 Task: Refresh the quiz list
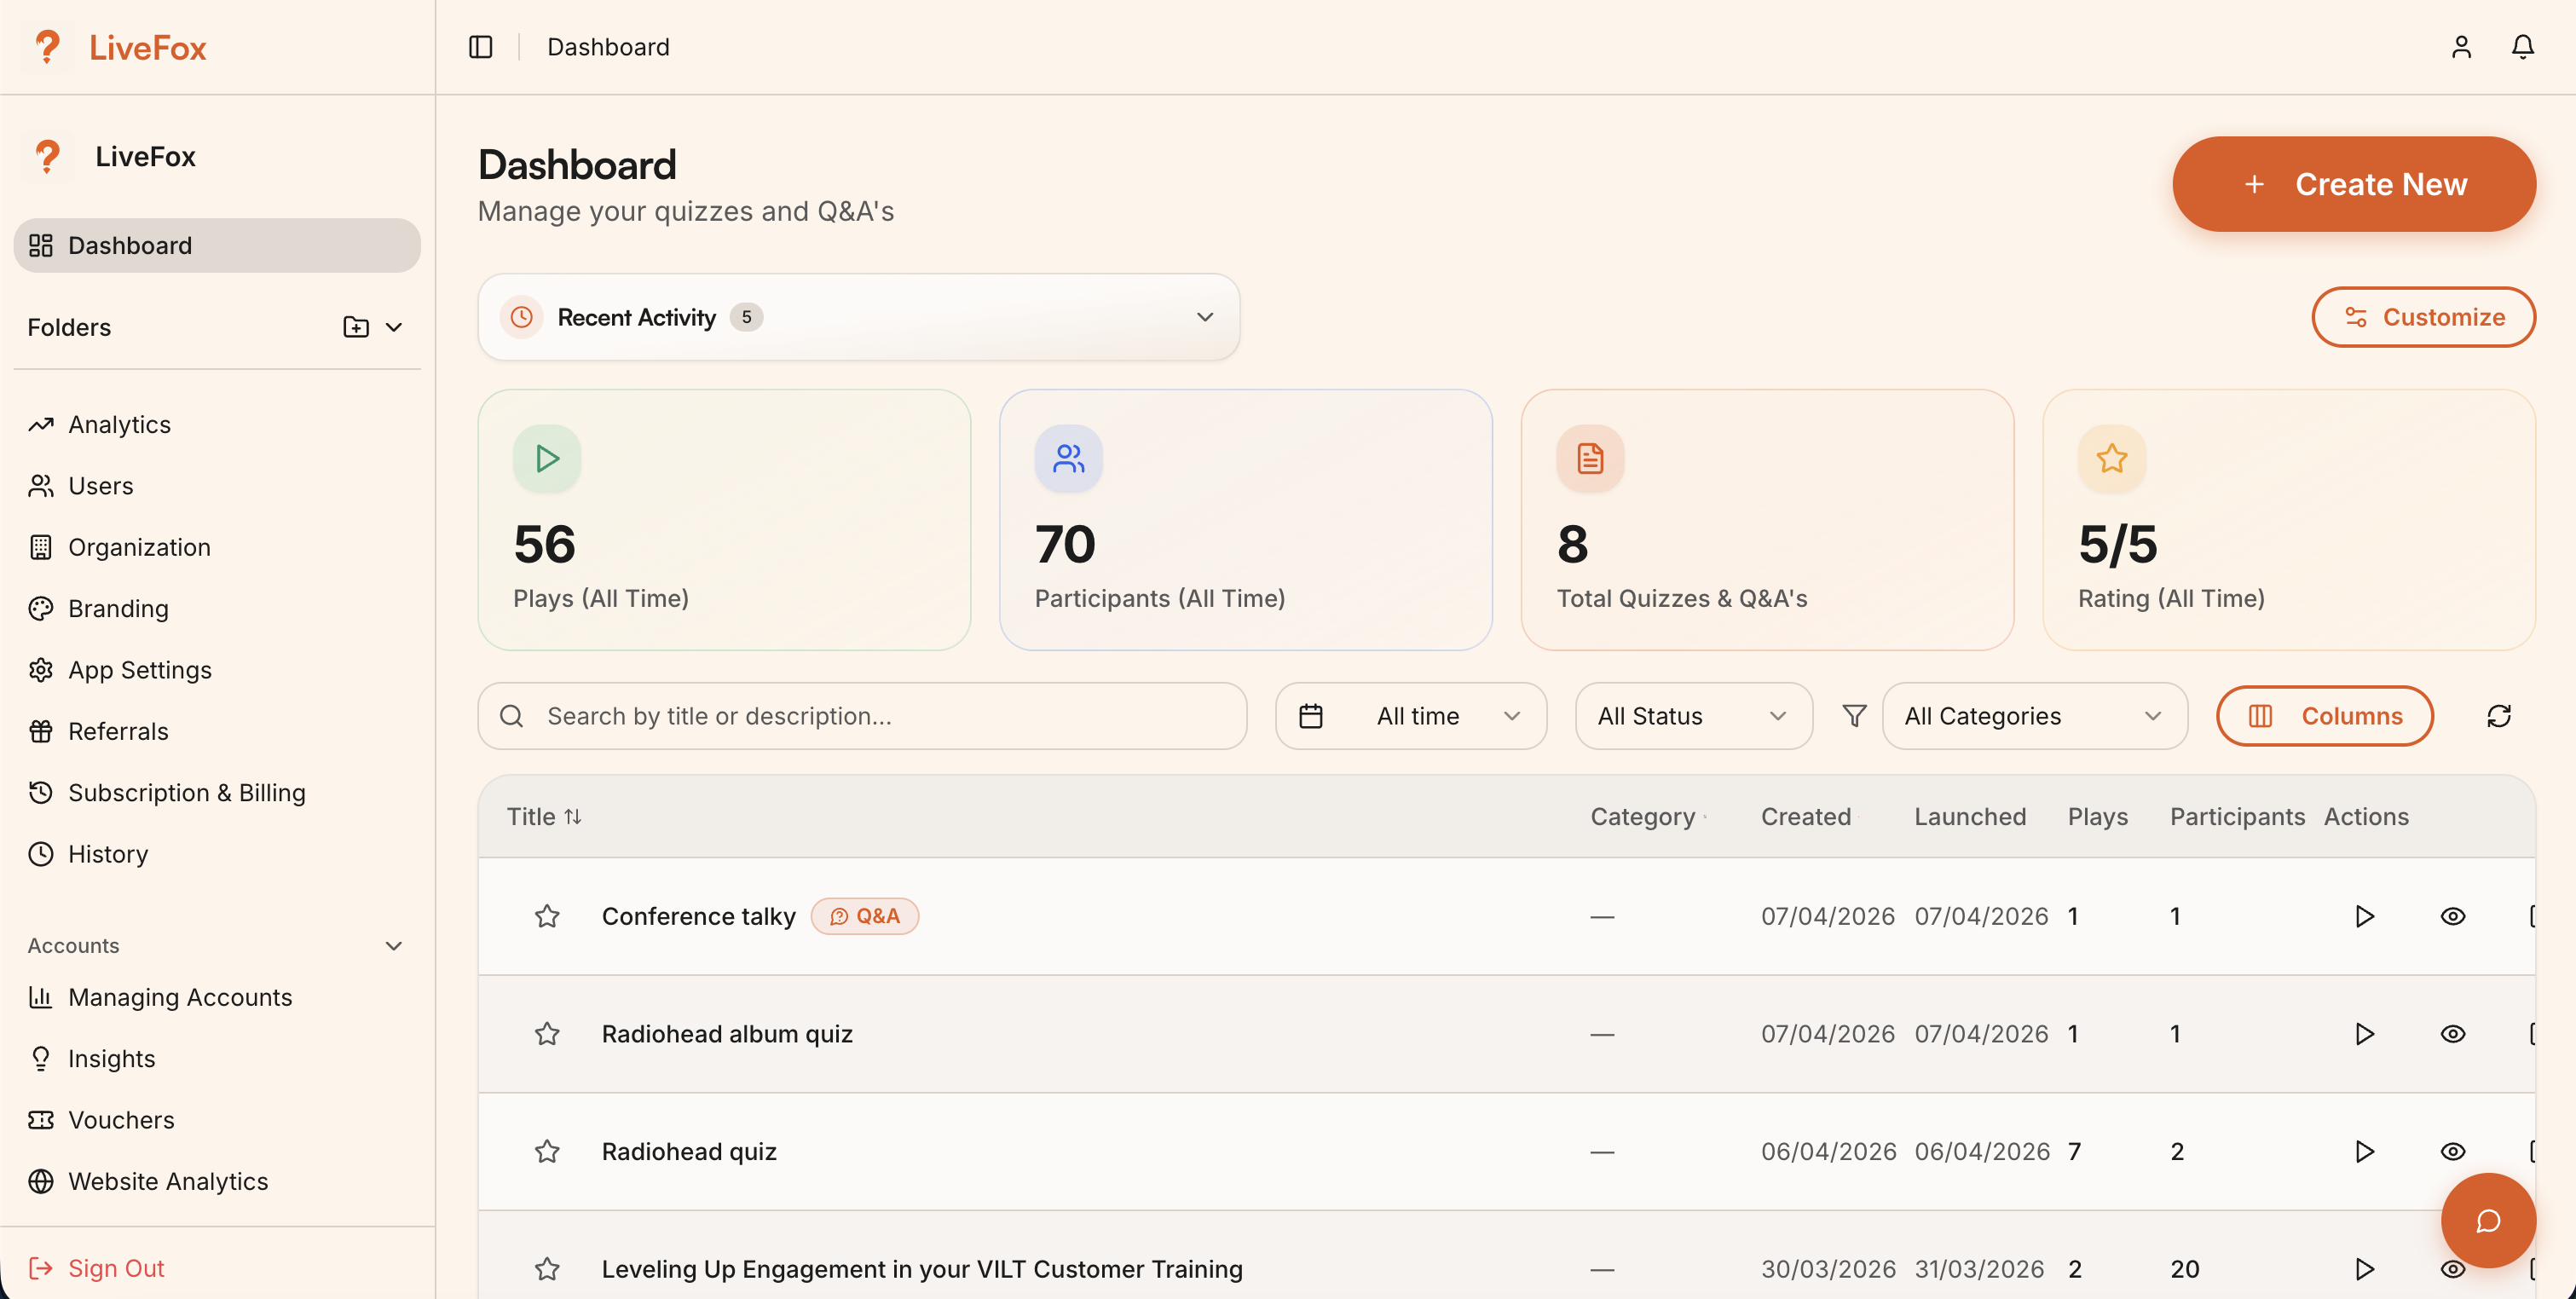[x=2498, y=716]
